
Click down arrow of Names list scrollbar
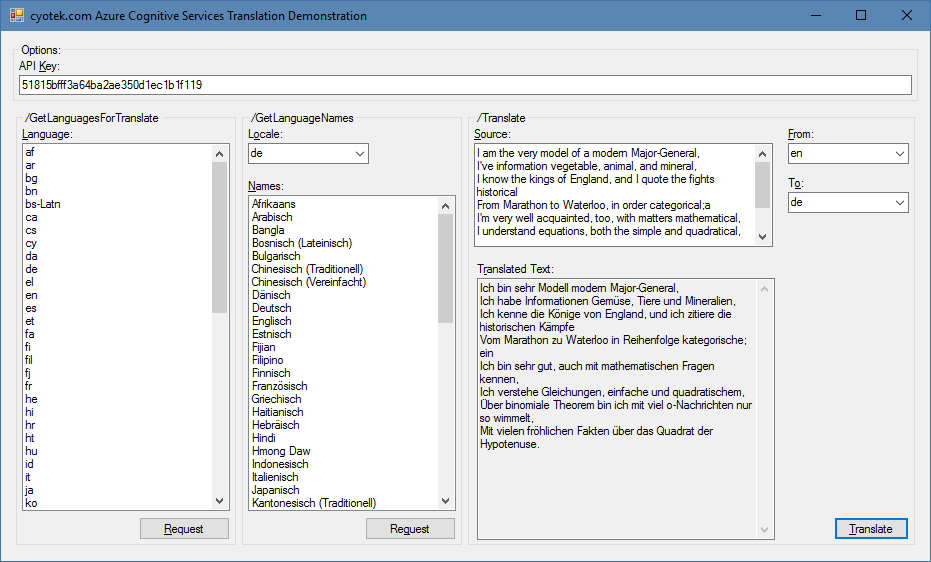pos(446,501)
